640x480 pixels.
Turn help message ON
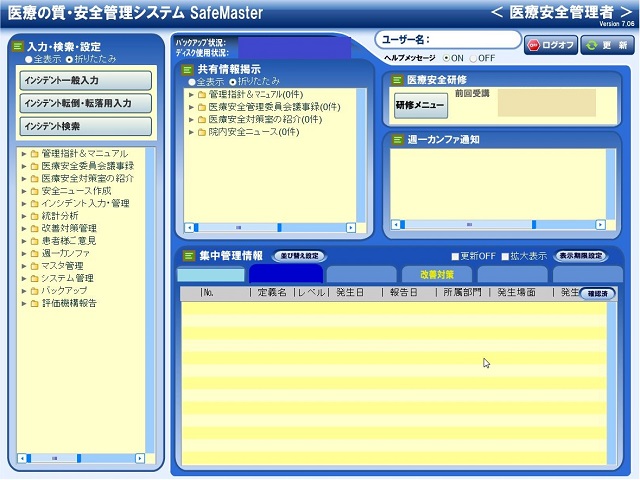[447, 58]
